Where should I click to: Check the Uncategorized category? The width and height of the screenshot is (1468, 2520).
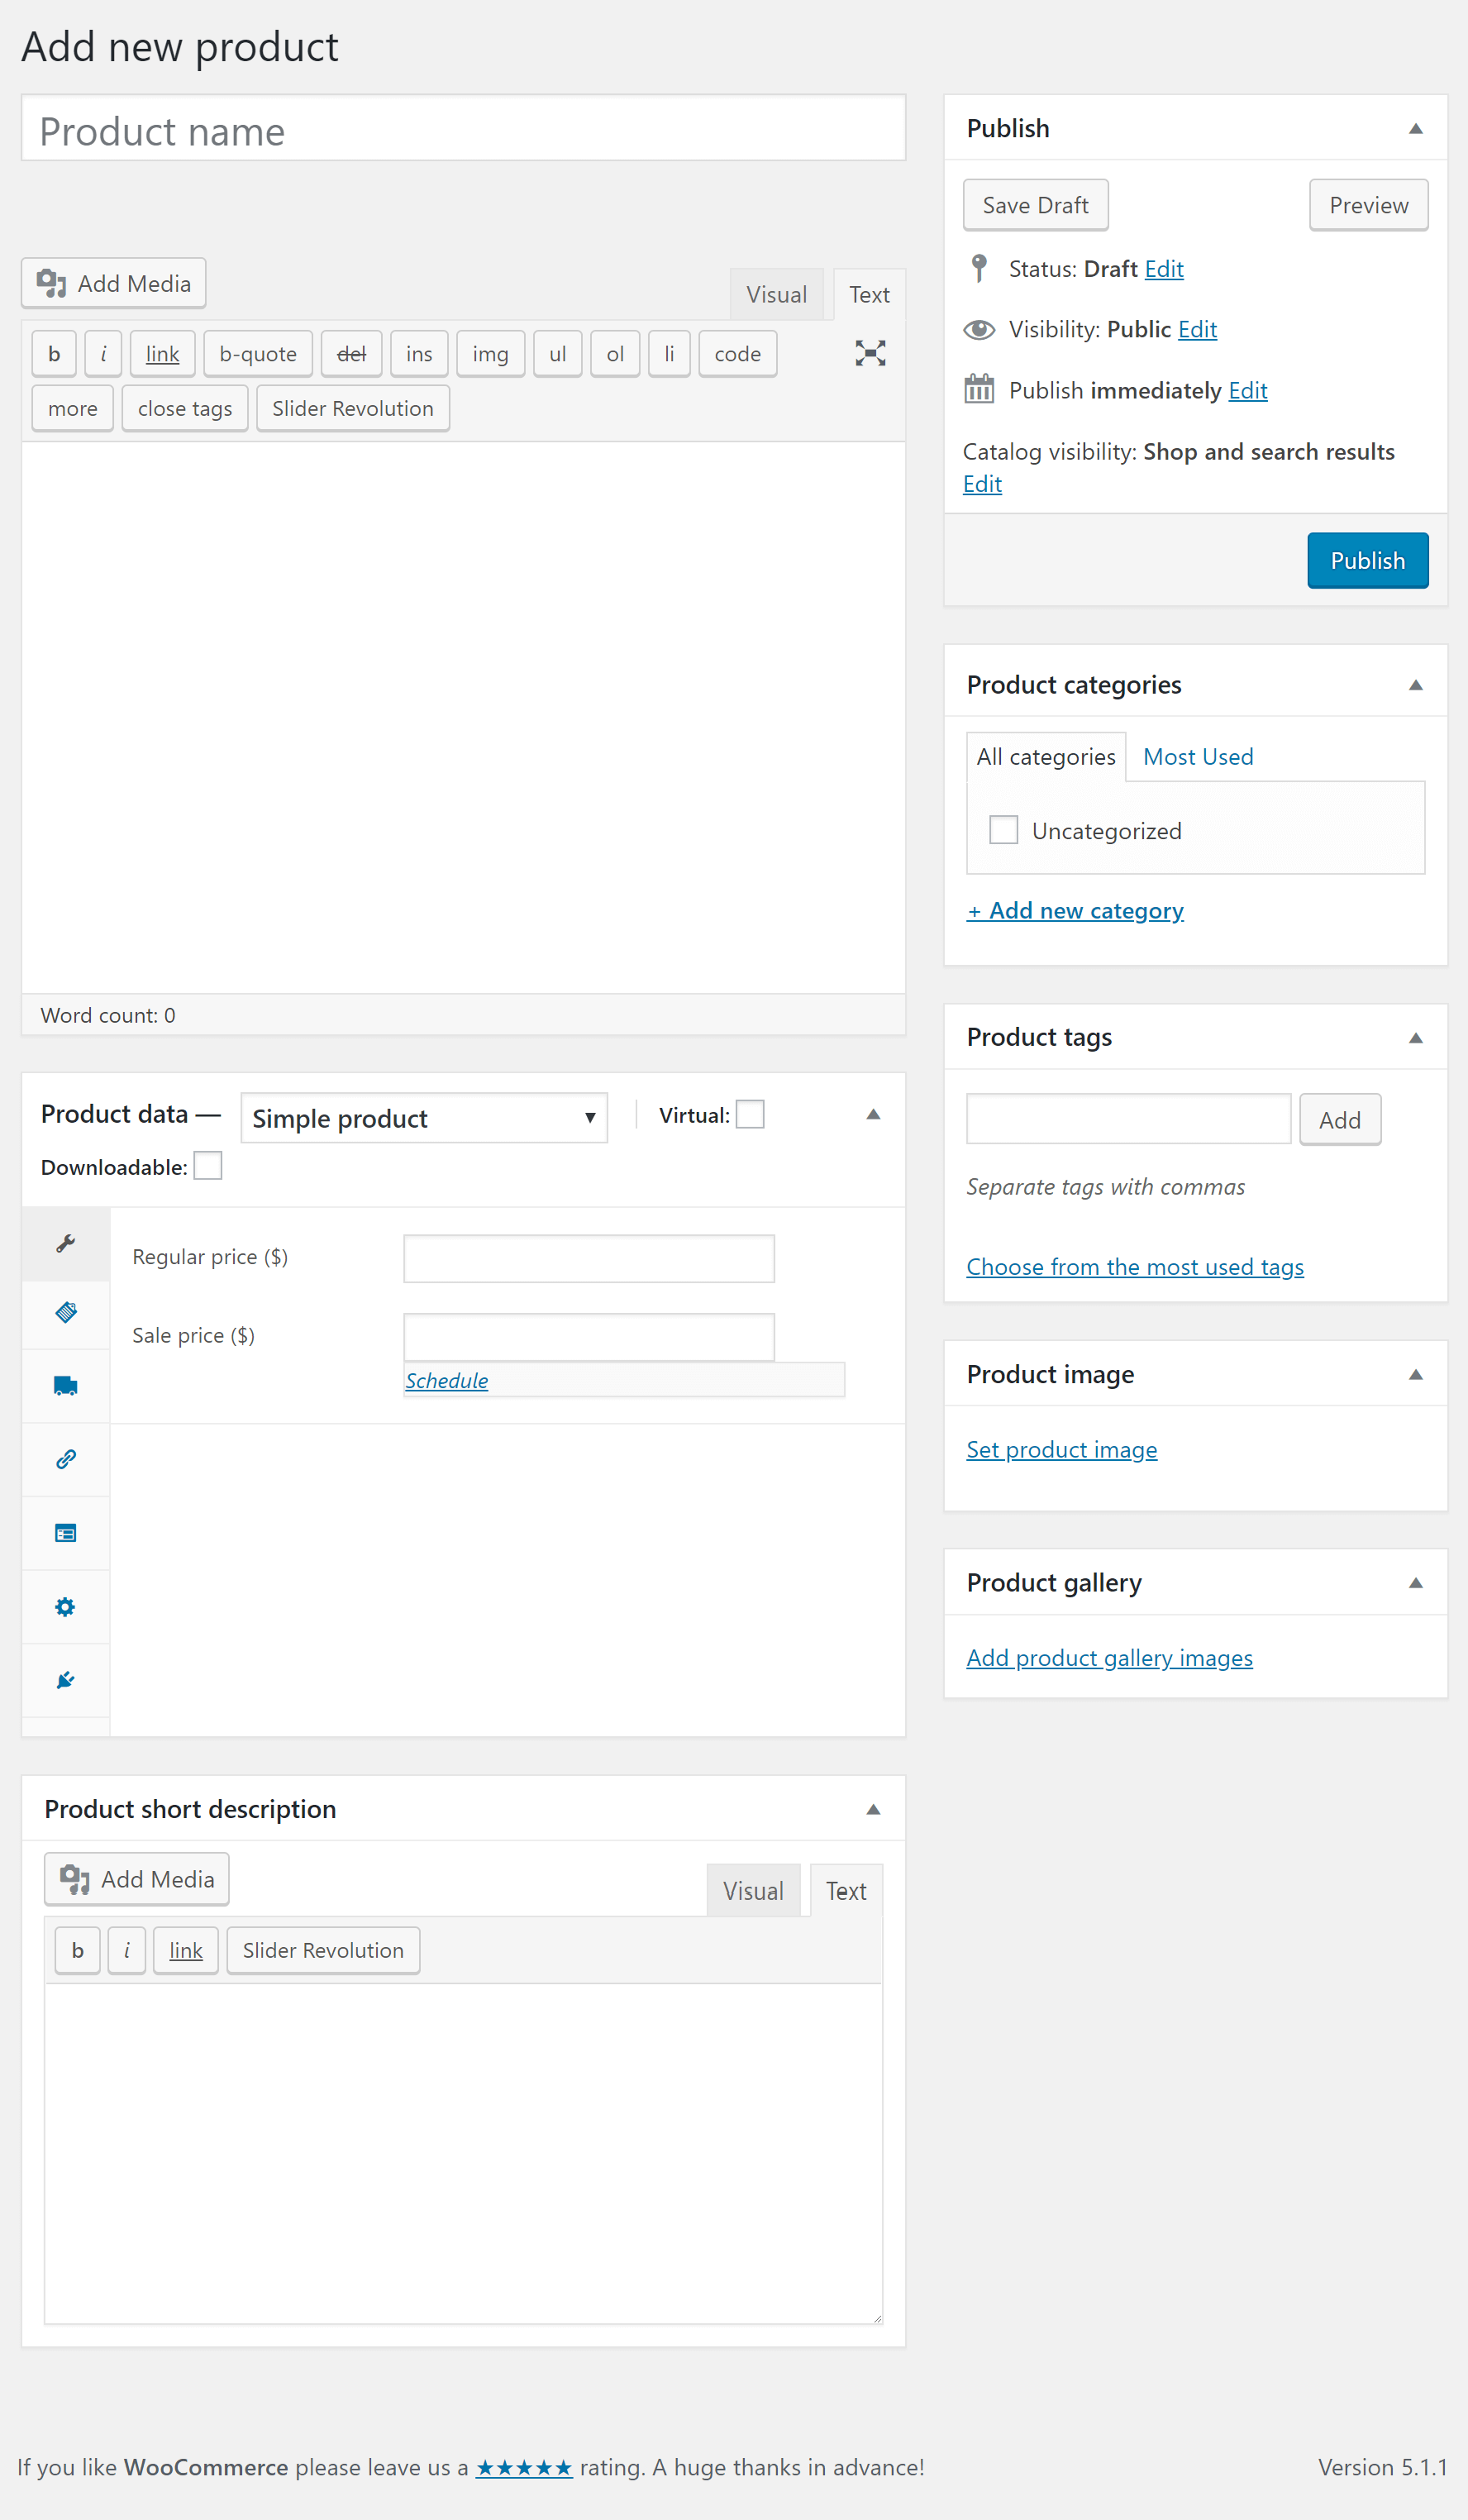pos(1003,829)
